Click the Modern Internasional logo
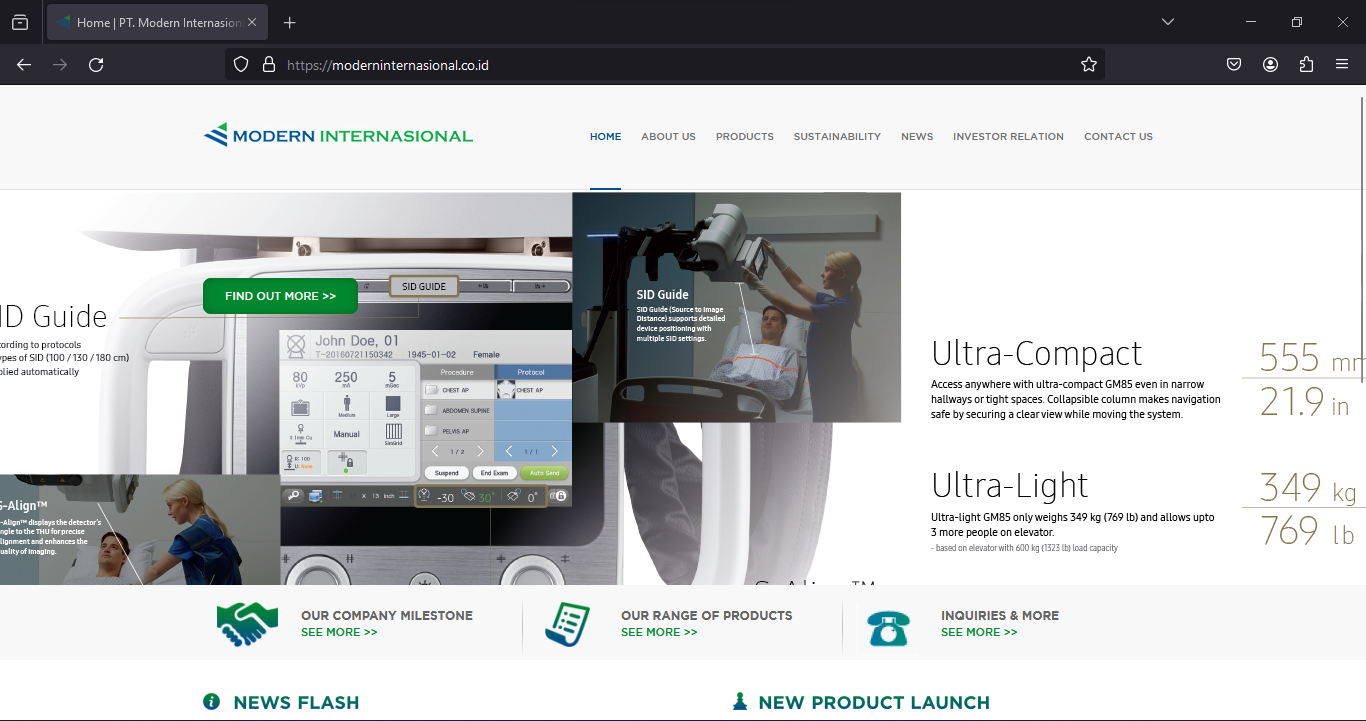This screenshot has height=721, width=1366. point(338,135)
